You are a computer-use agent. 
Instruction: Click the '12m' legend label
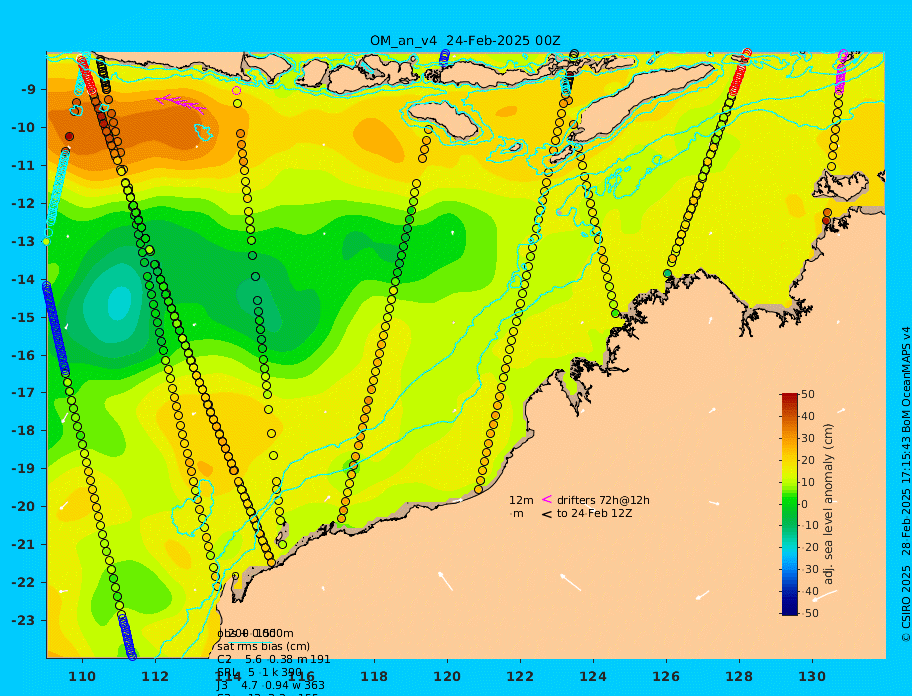(x=521, y=500)
